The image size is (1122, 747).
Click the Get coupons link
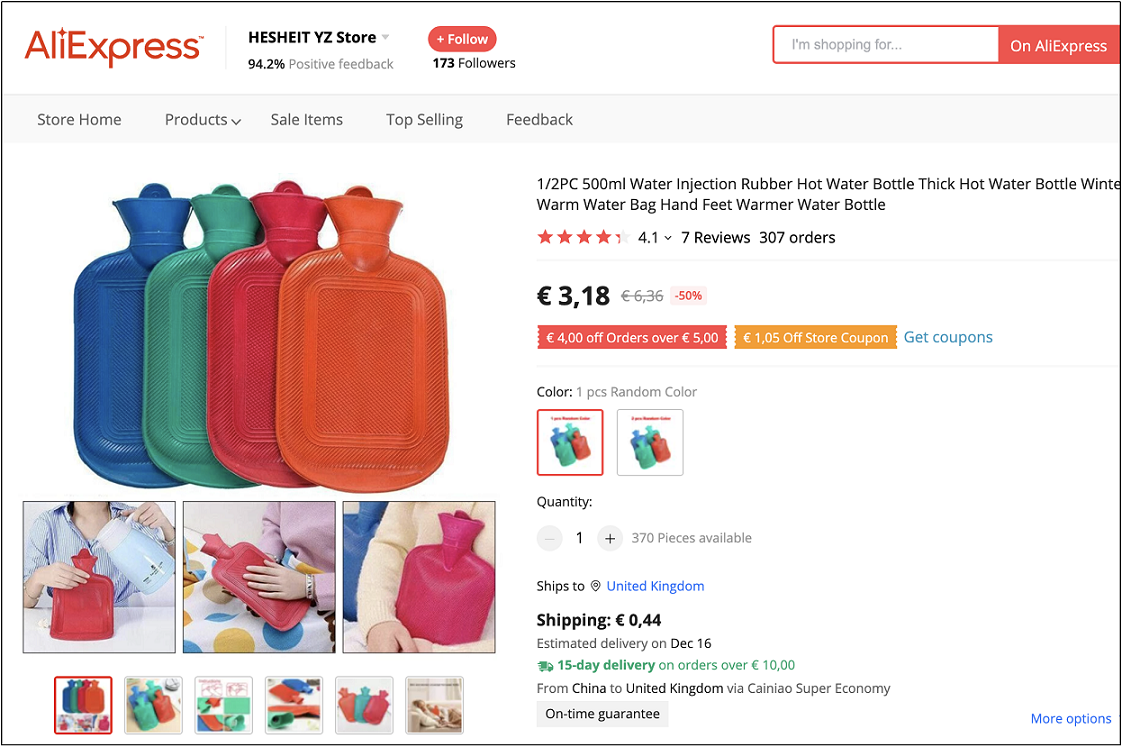(x=948, y=337)
